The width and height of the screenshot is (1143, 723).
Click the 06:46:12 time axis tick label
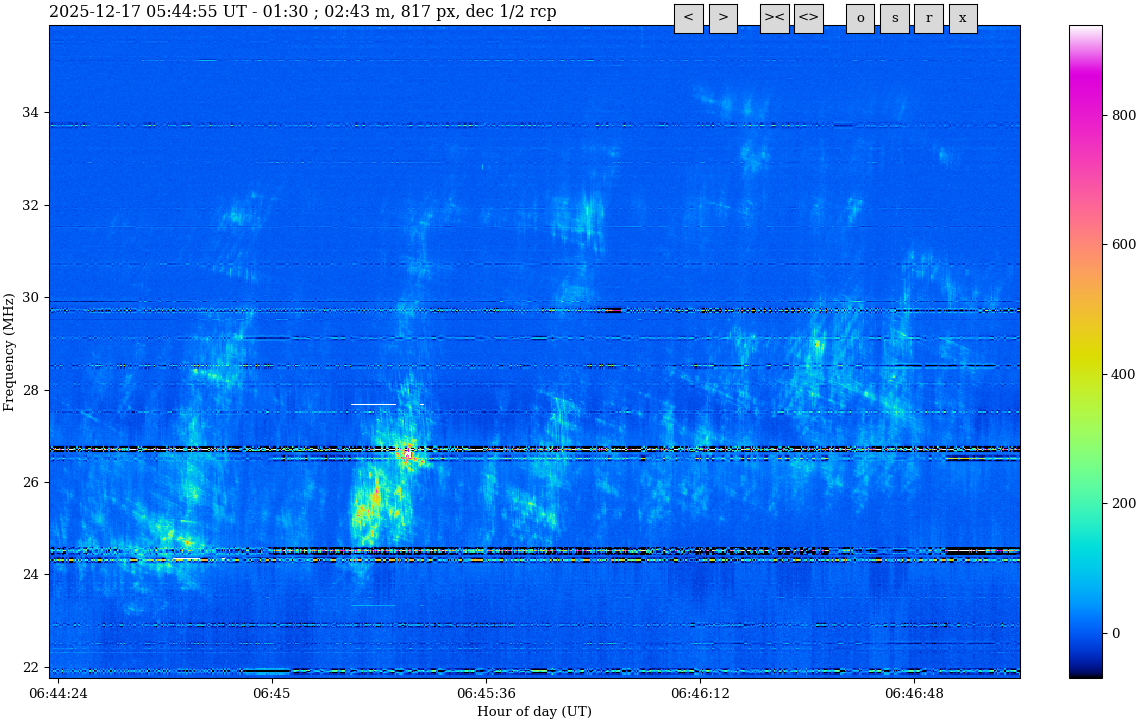click(700, 693)
